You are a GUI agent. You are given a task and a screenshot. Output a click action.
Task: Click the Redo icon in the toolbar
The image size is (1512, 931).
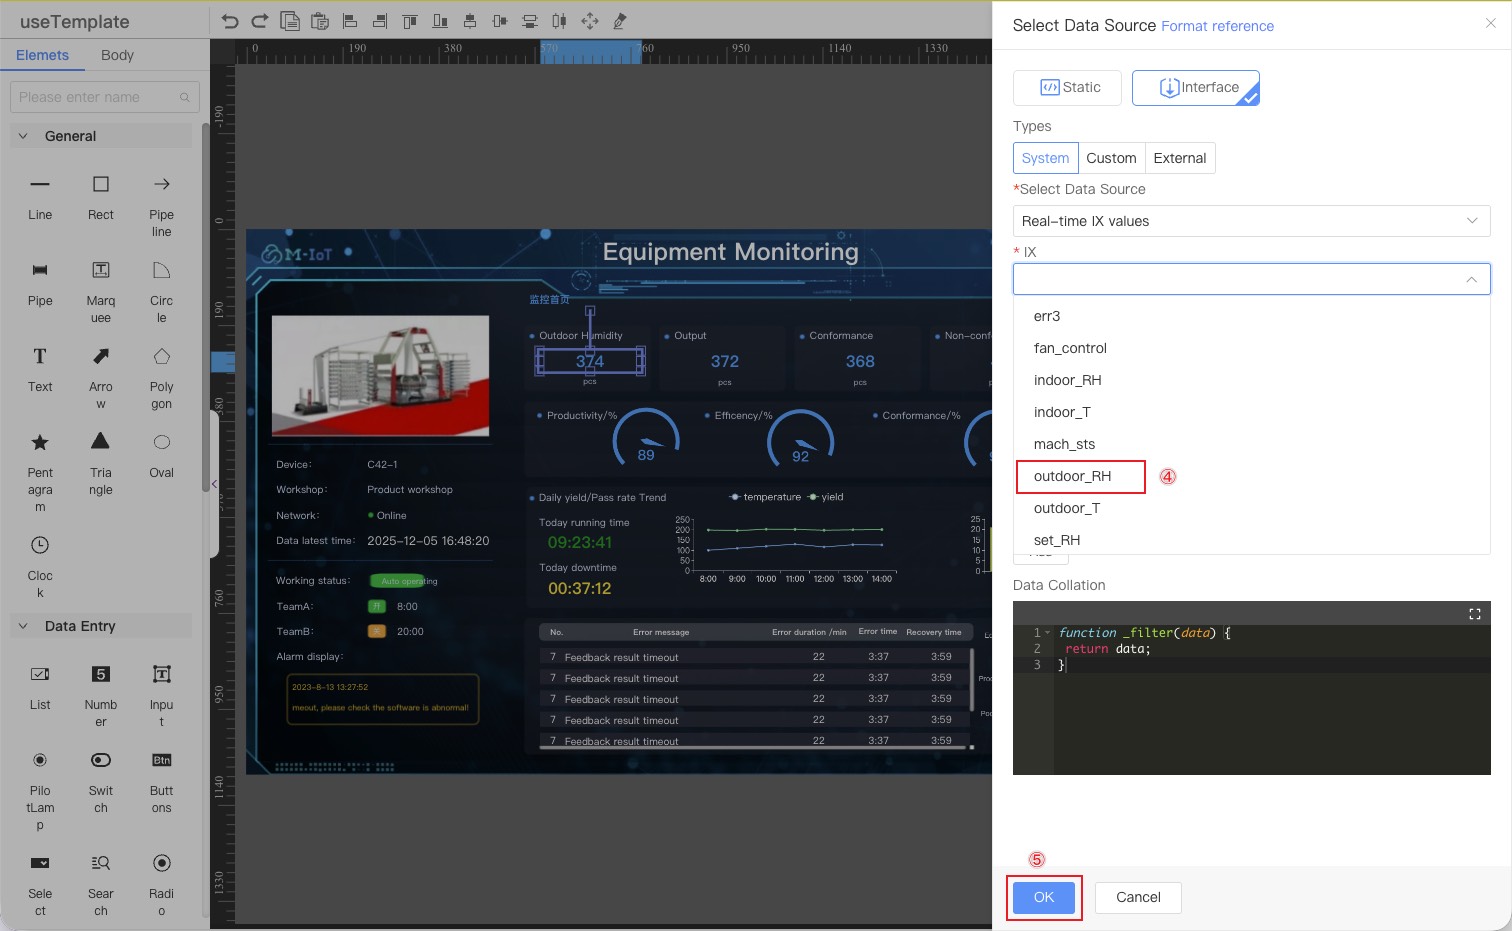(x=260, y=20)
